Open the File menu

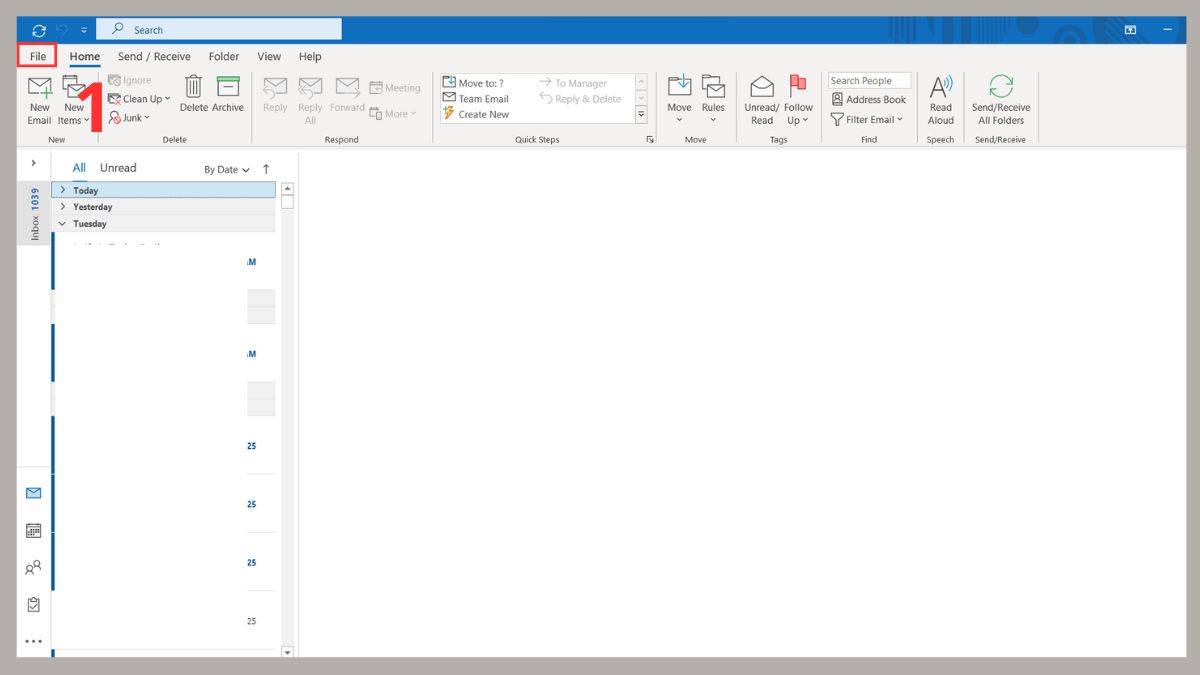[x=37, y=56]
